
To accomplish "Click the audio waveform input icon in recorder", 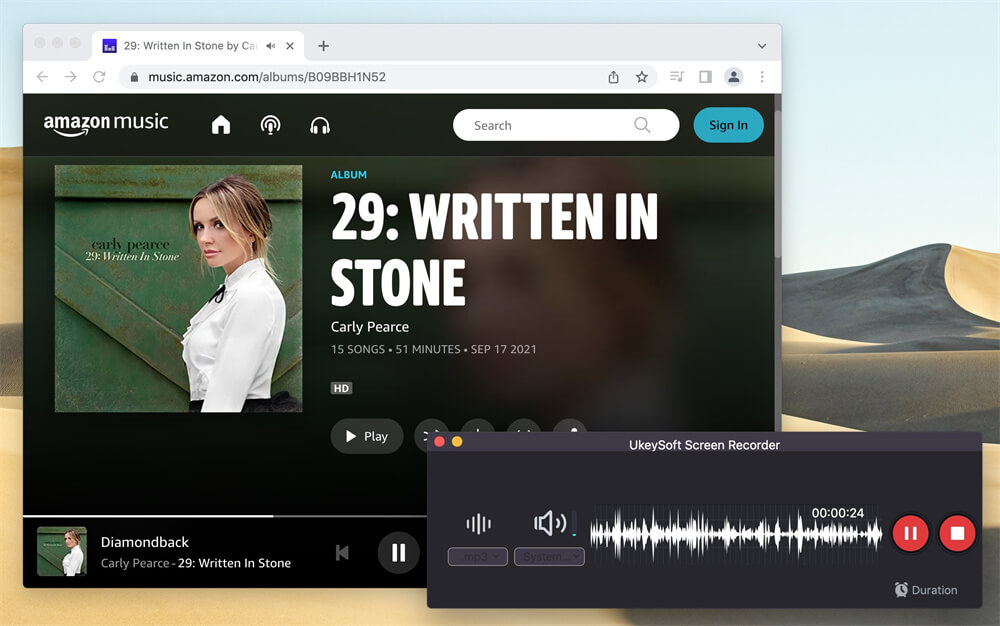I will pos(478,522).
